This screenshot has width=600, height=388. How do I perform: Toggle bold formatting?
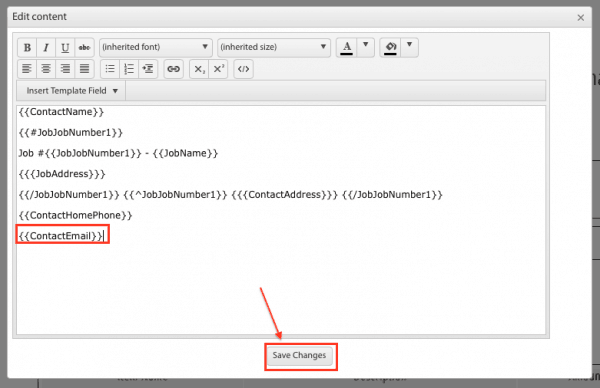point(27,47)
